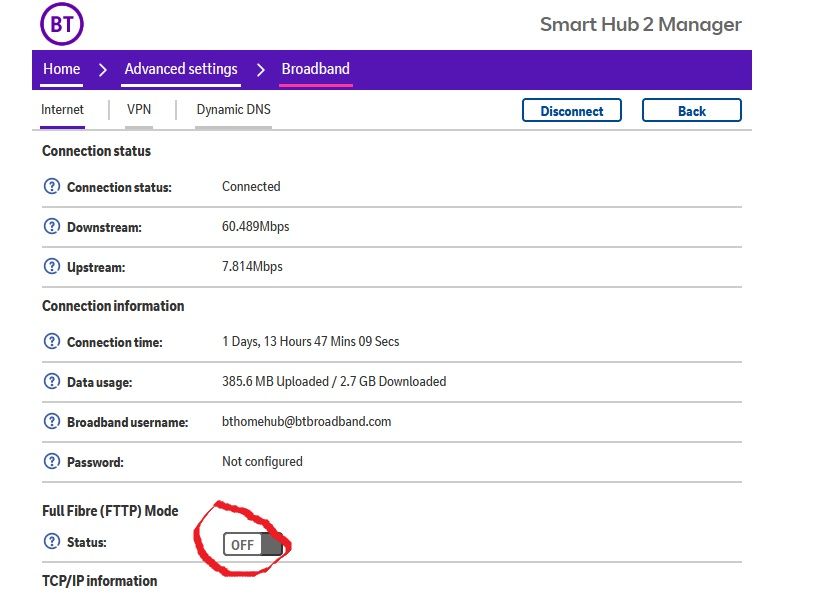The height and width of the screenshot is (595, 825).
Task: Open the Dynamic DNS tab
Action: pos(233,110)
